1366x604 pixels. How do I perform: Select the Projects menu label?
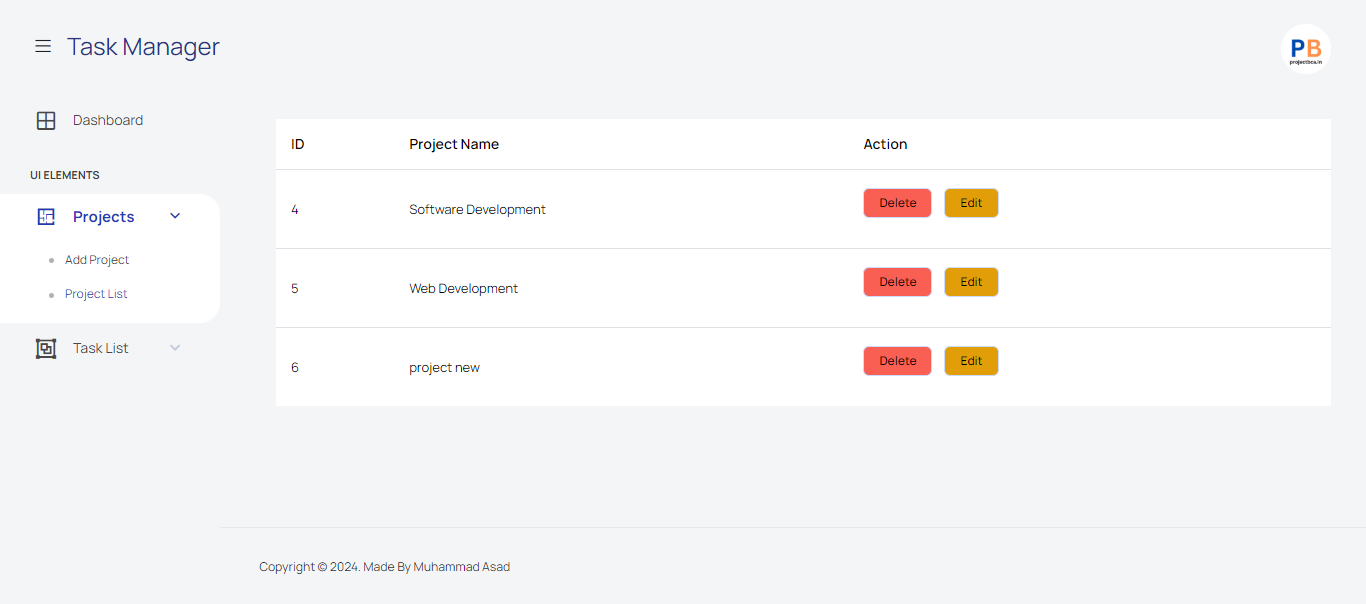(104, 217)
